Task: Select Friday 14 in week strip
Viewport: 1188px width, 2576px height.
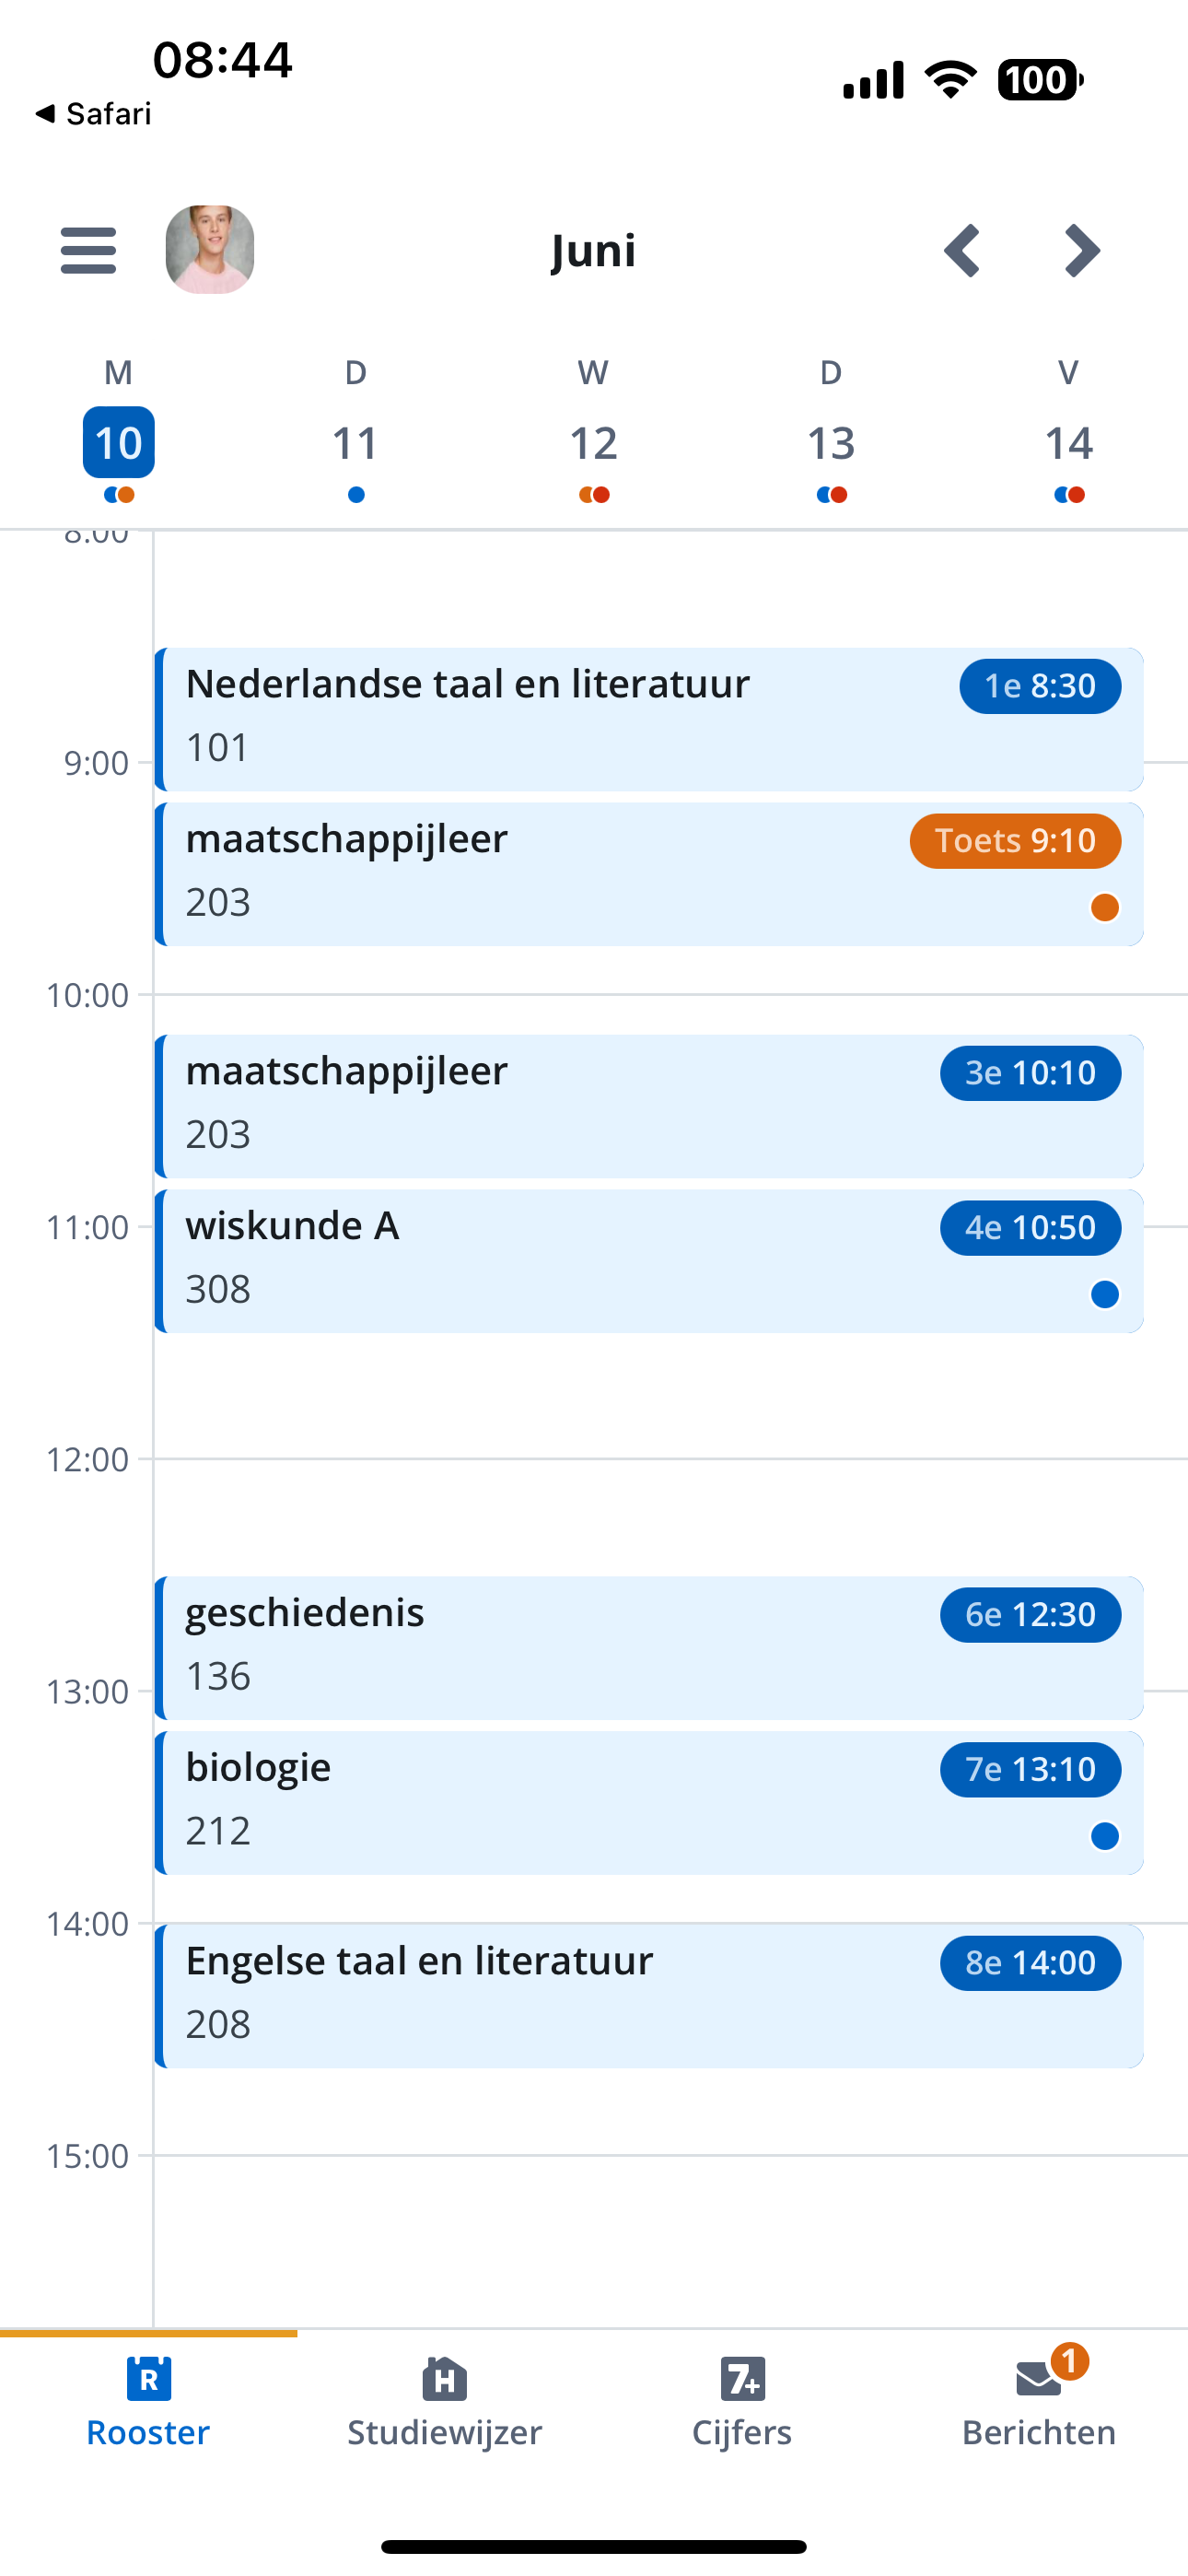Action: coord(1068,442)
